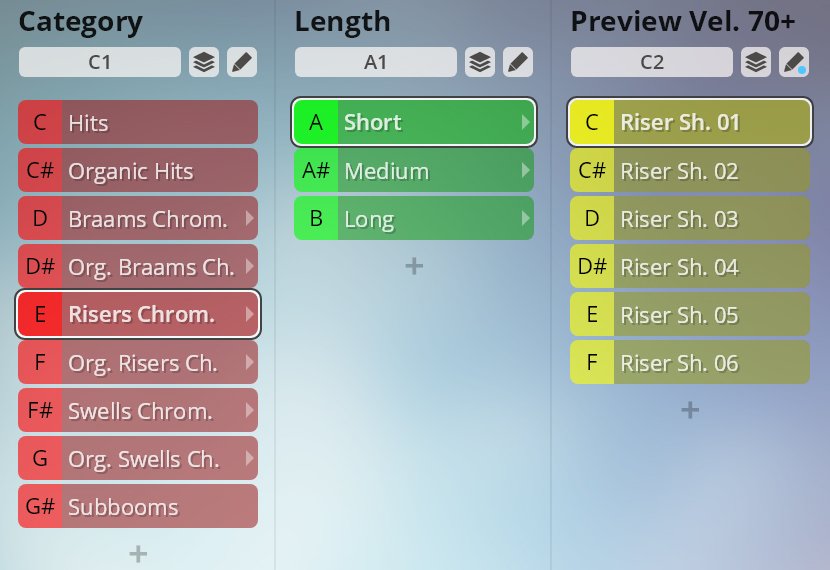The height and width of the screenshot is (570, 830).
Task: Click the yellow C# key swatch
Action: [x=592, y=170]
